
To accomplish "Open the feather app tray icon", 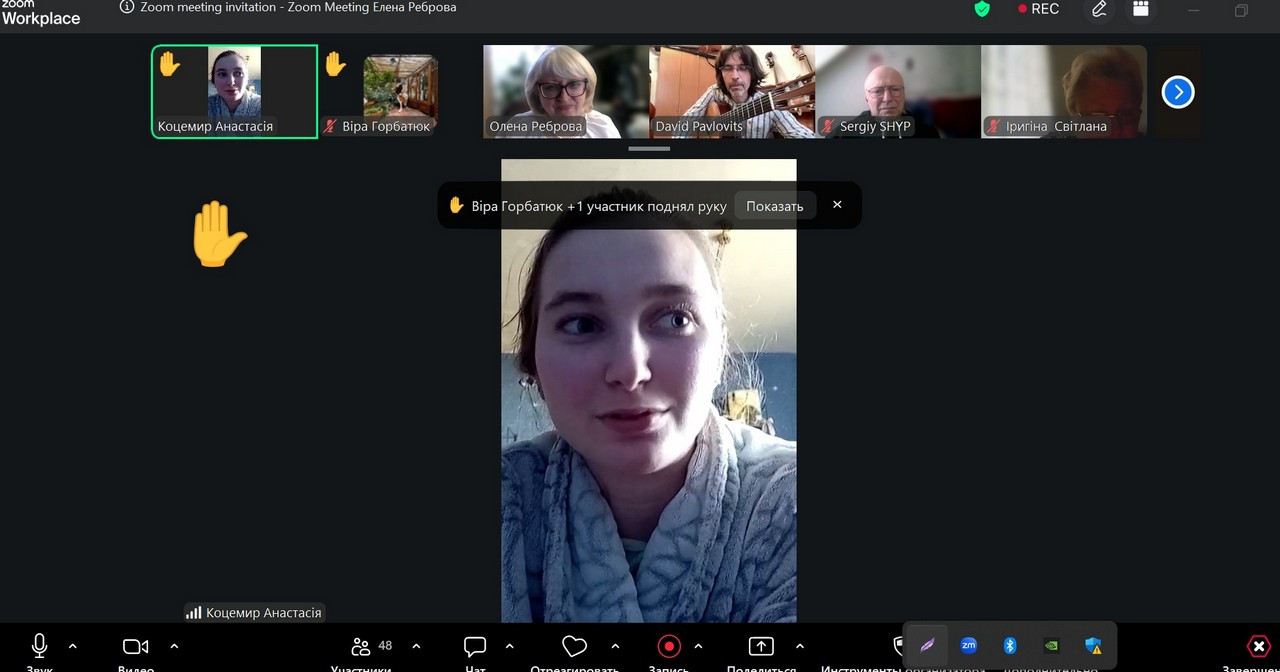I will [x=927, y=645].
